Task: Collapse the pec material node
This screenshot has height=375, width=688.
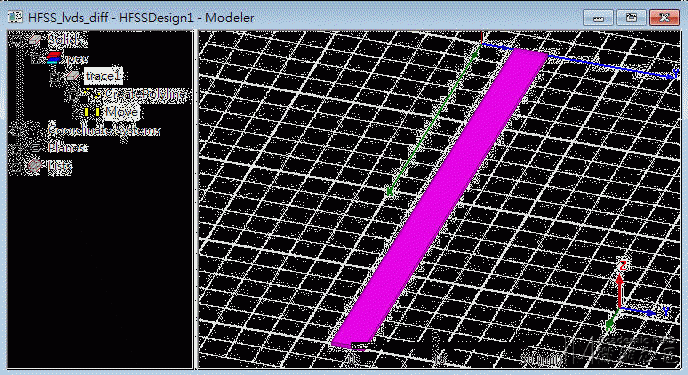Action: pos(36,58)
